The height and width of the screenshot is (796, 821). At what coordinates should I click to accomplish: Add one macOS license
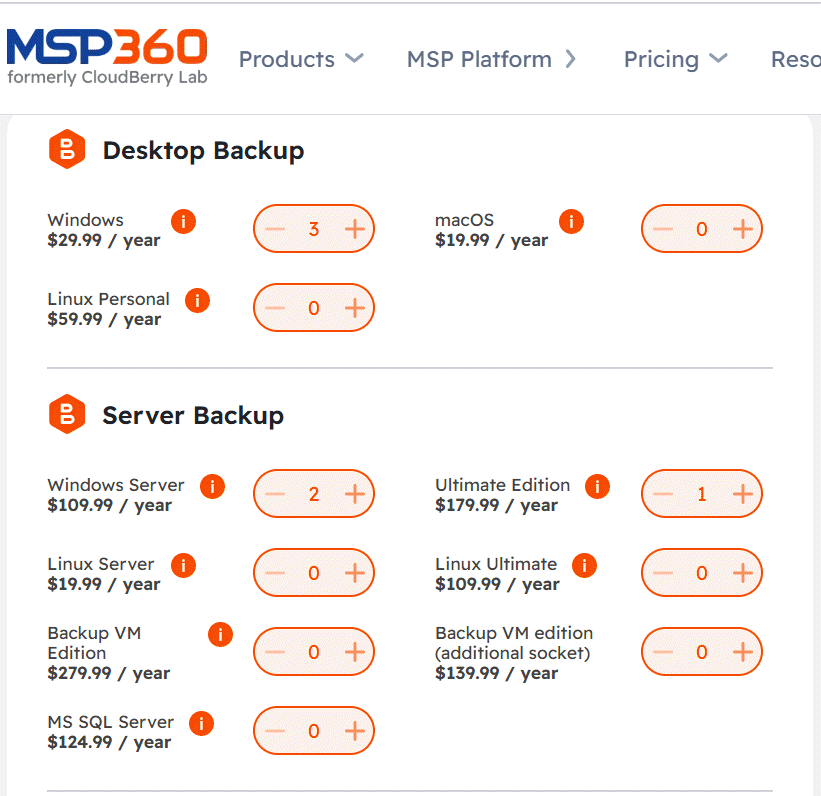point(742,229)
